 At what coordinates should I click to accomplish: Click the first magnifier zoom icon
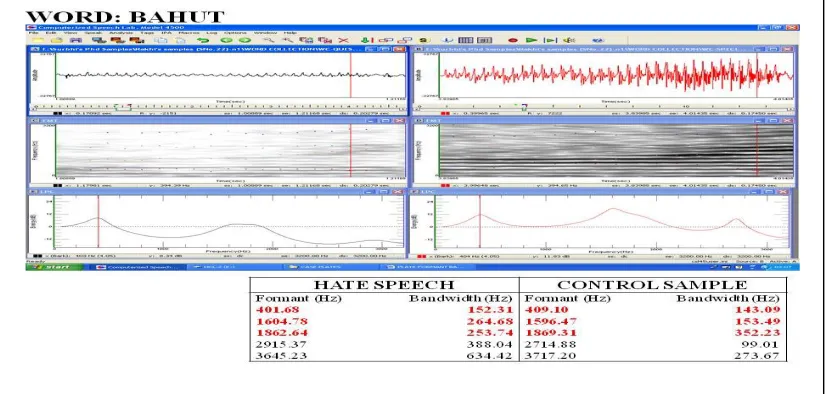click(x=269, y=40)
